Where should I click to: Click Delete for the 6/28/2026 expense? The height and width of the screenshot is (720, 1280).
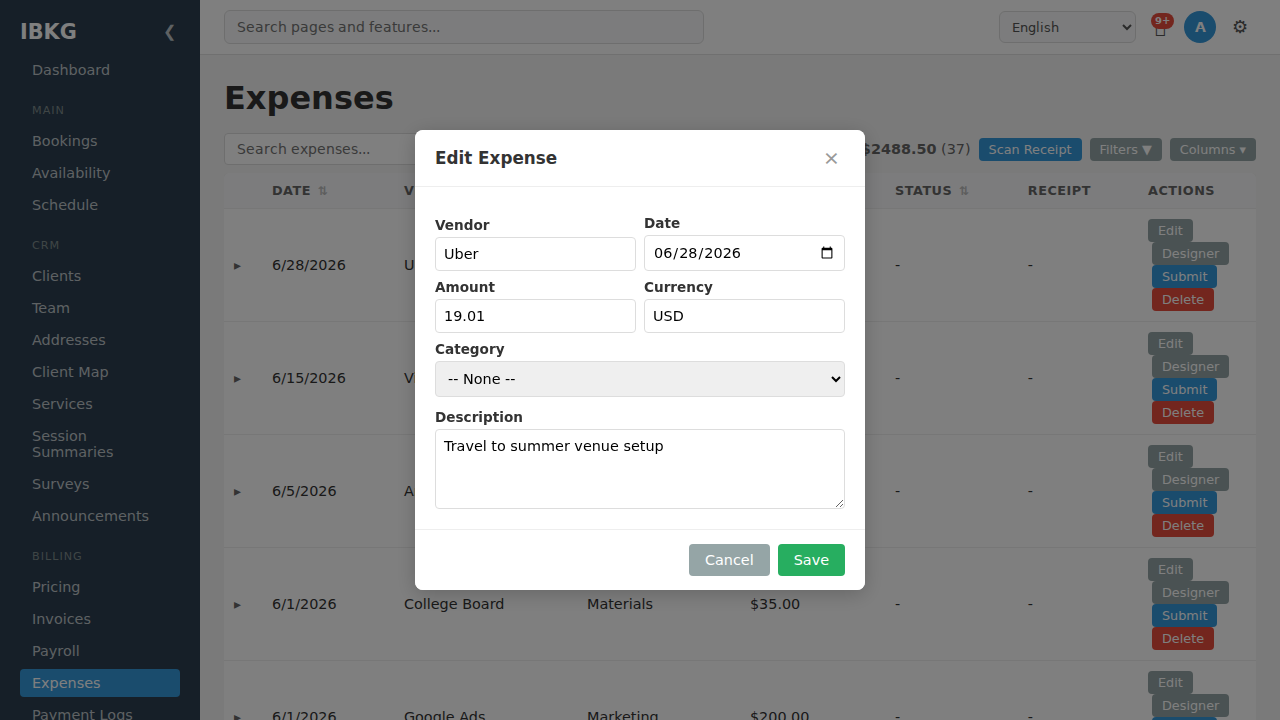(1183, 300)
